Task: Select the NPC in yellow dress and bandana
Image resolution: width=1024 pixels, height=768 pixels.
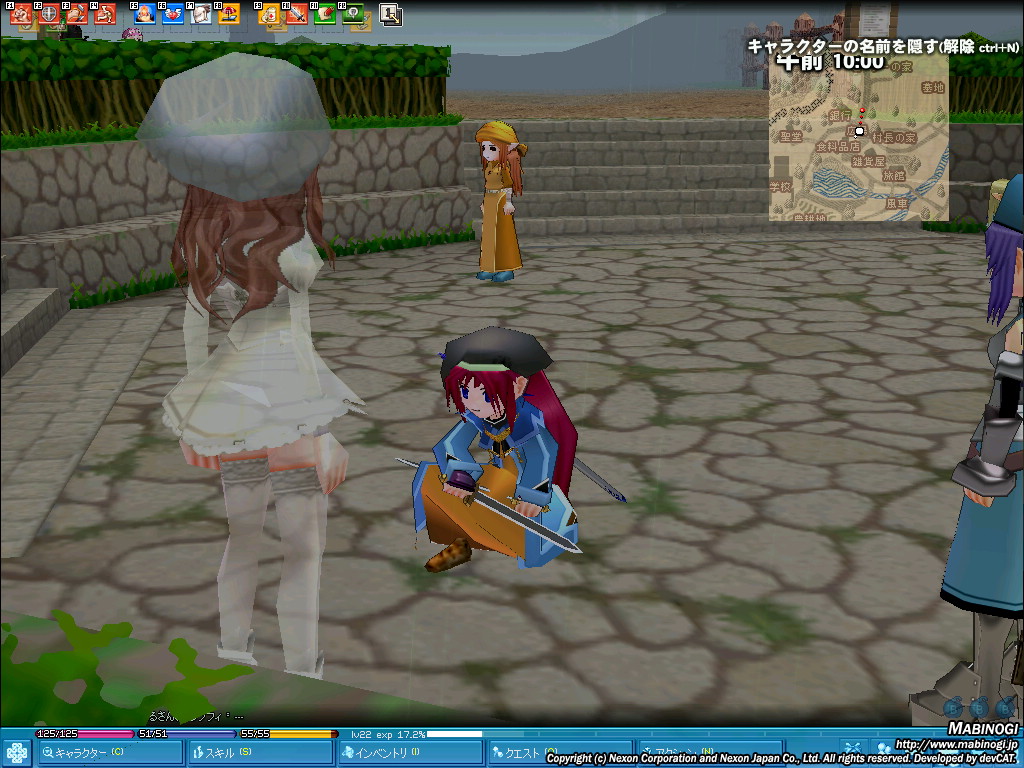Action: pos(500,201)
